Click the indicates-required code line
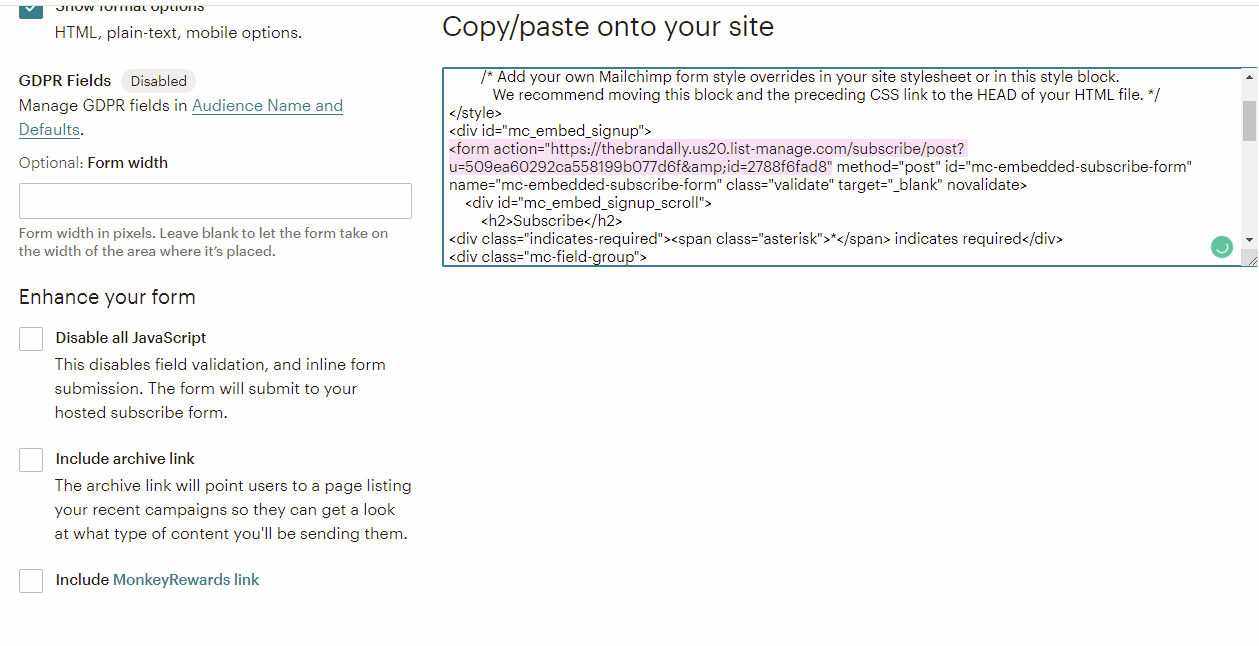The height and width of the screenshot is (646, 1259). point(756,239)
